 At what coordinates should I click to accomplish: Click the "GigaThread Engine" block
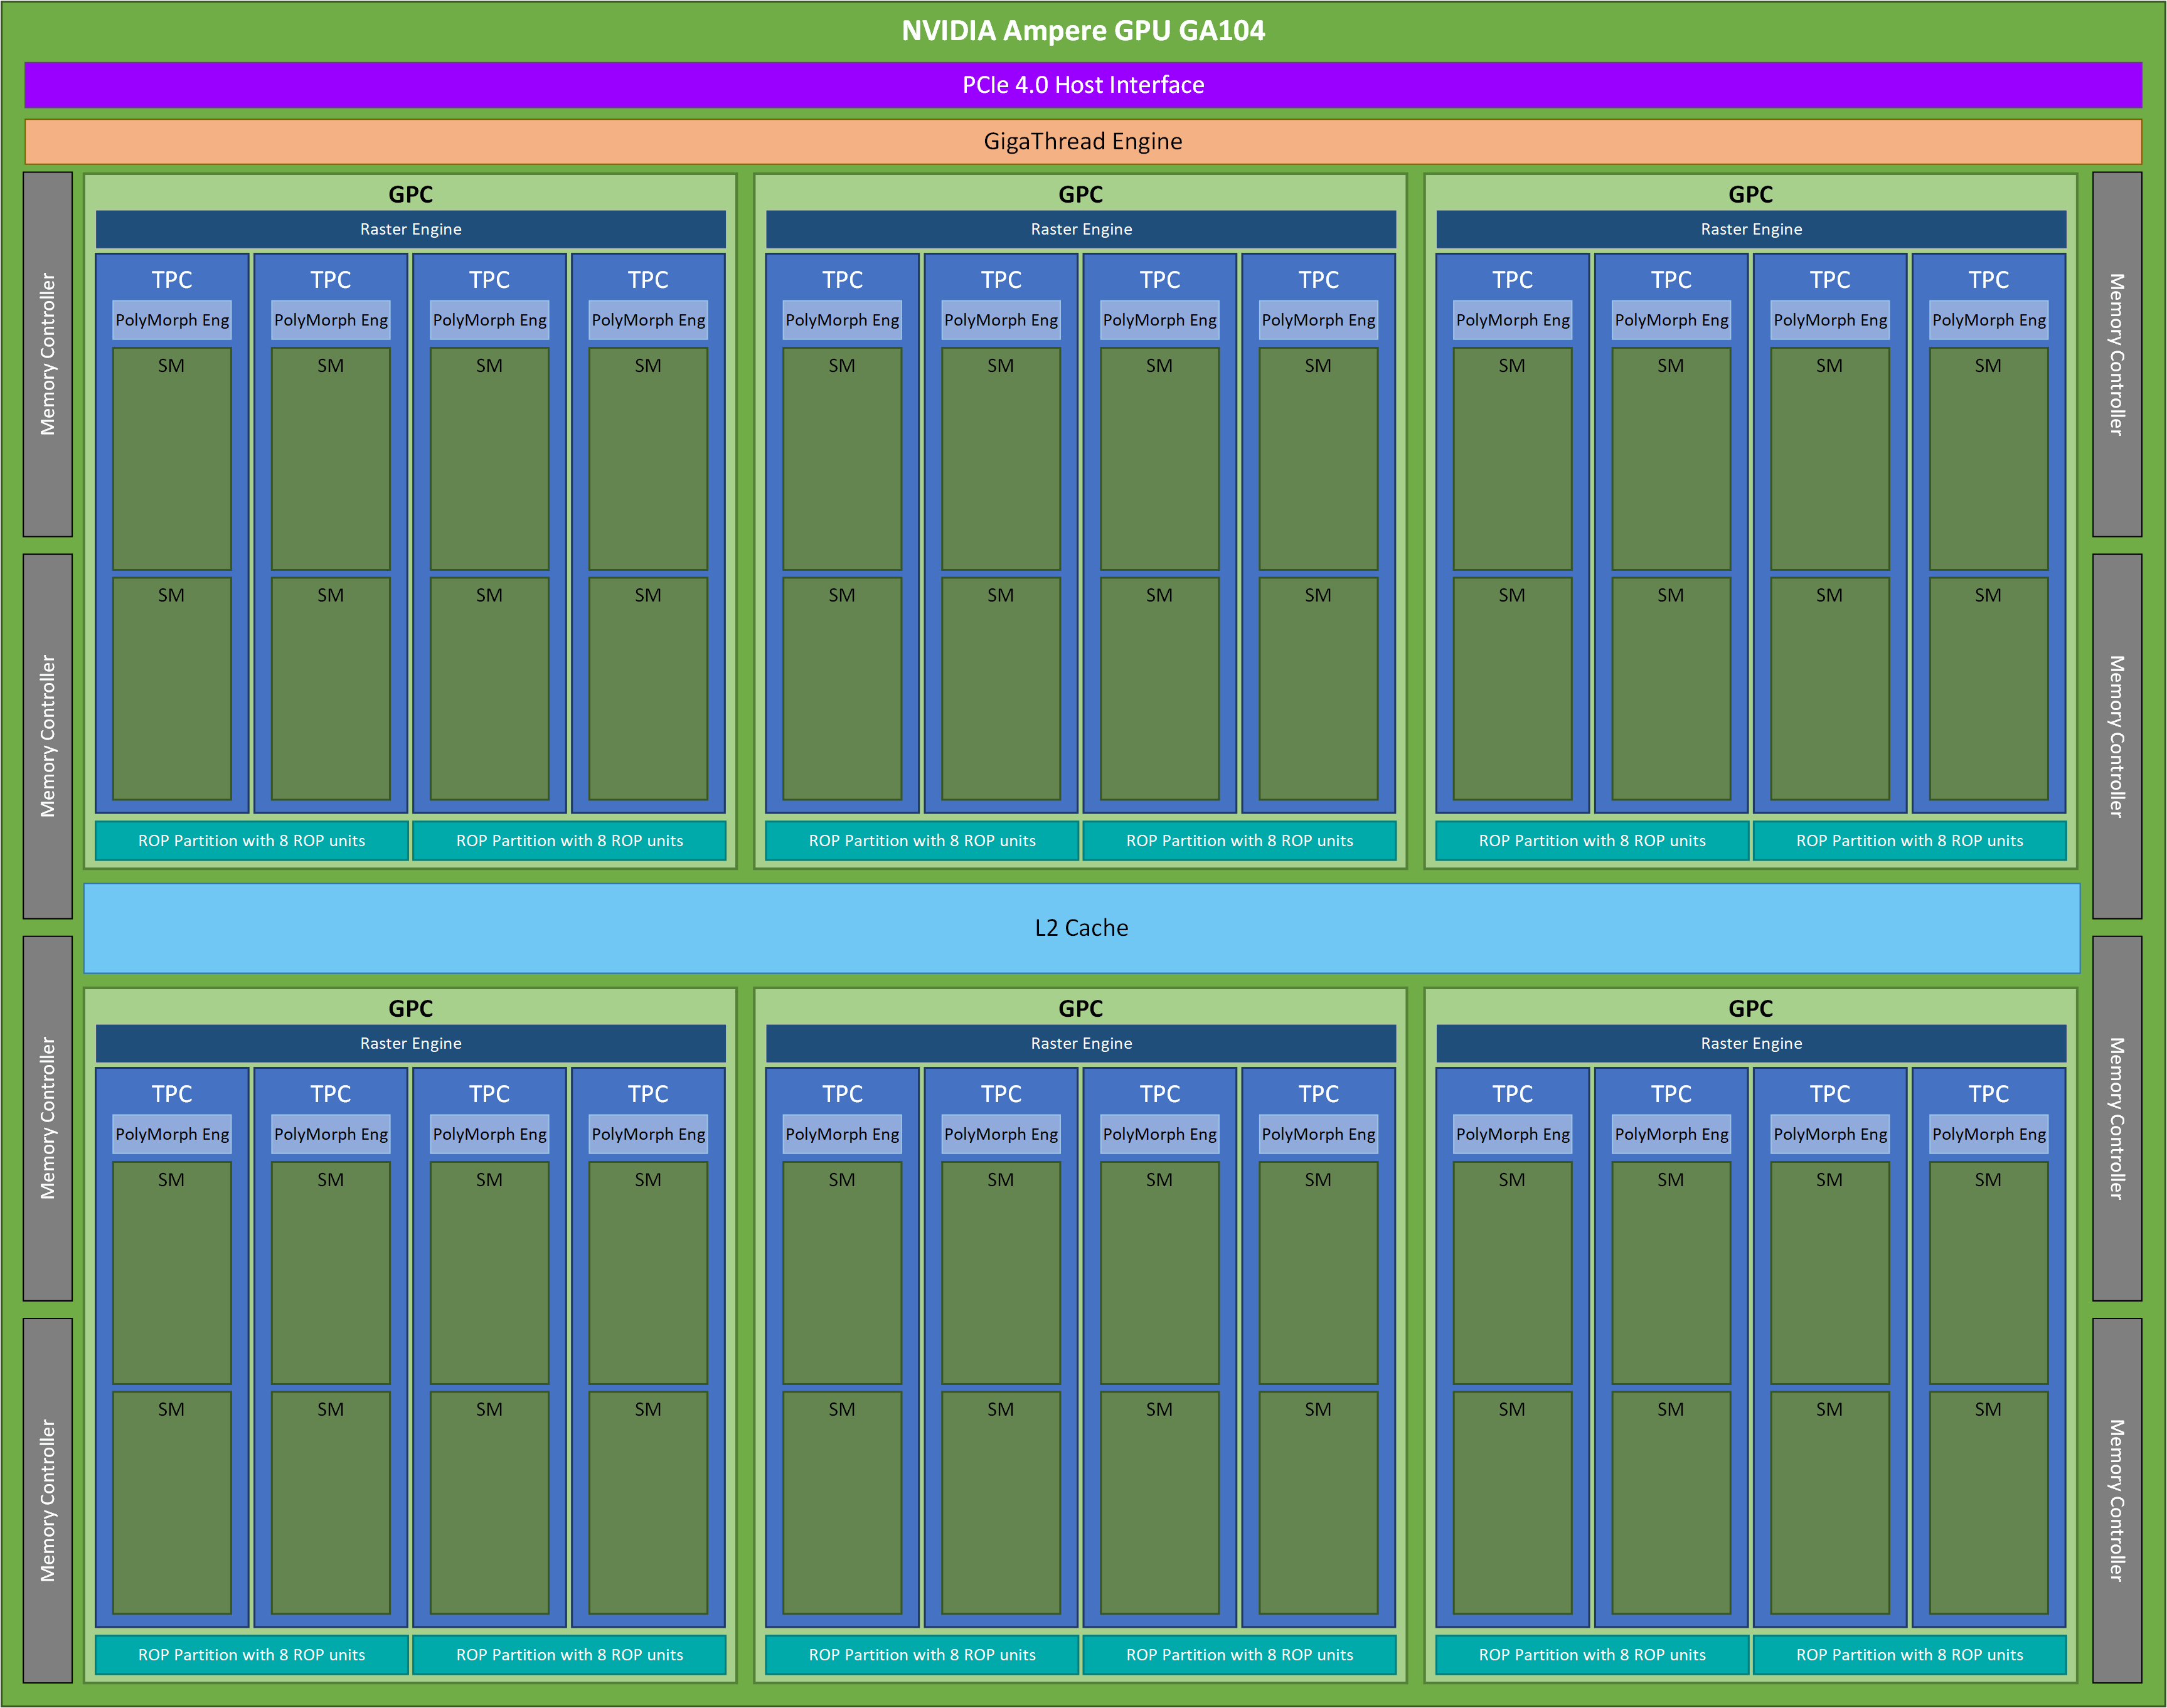[x=1083, y=141]
